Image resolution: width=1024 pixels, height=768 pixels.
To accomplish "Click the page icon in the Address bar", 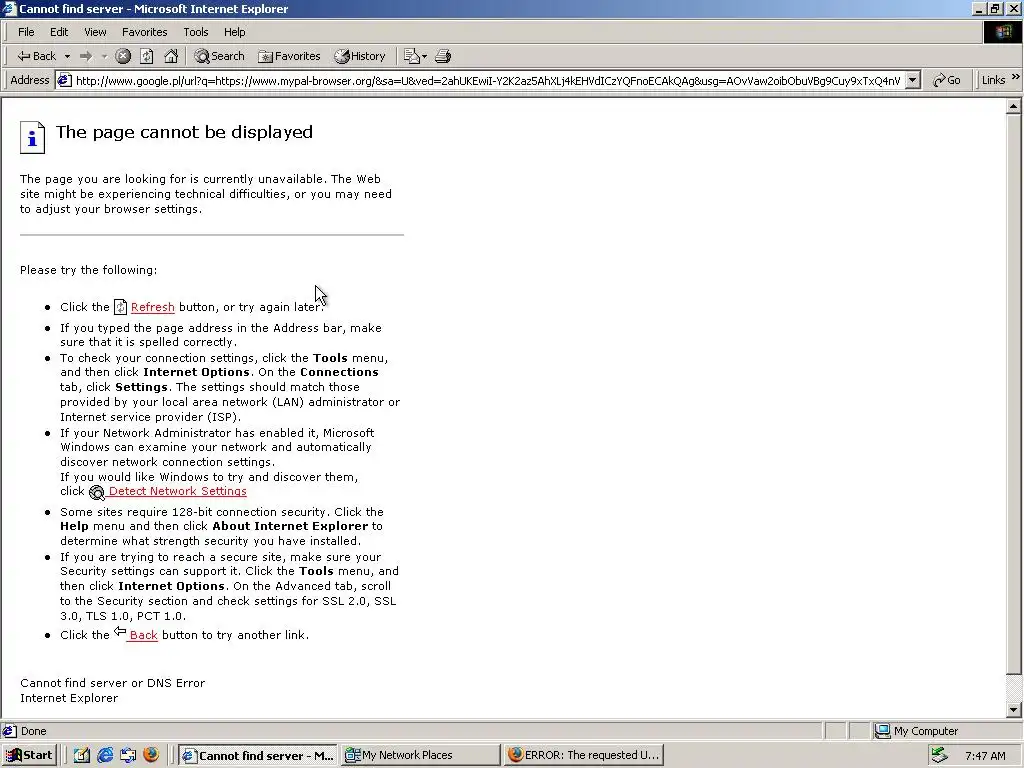I will (x=64, y=80).
